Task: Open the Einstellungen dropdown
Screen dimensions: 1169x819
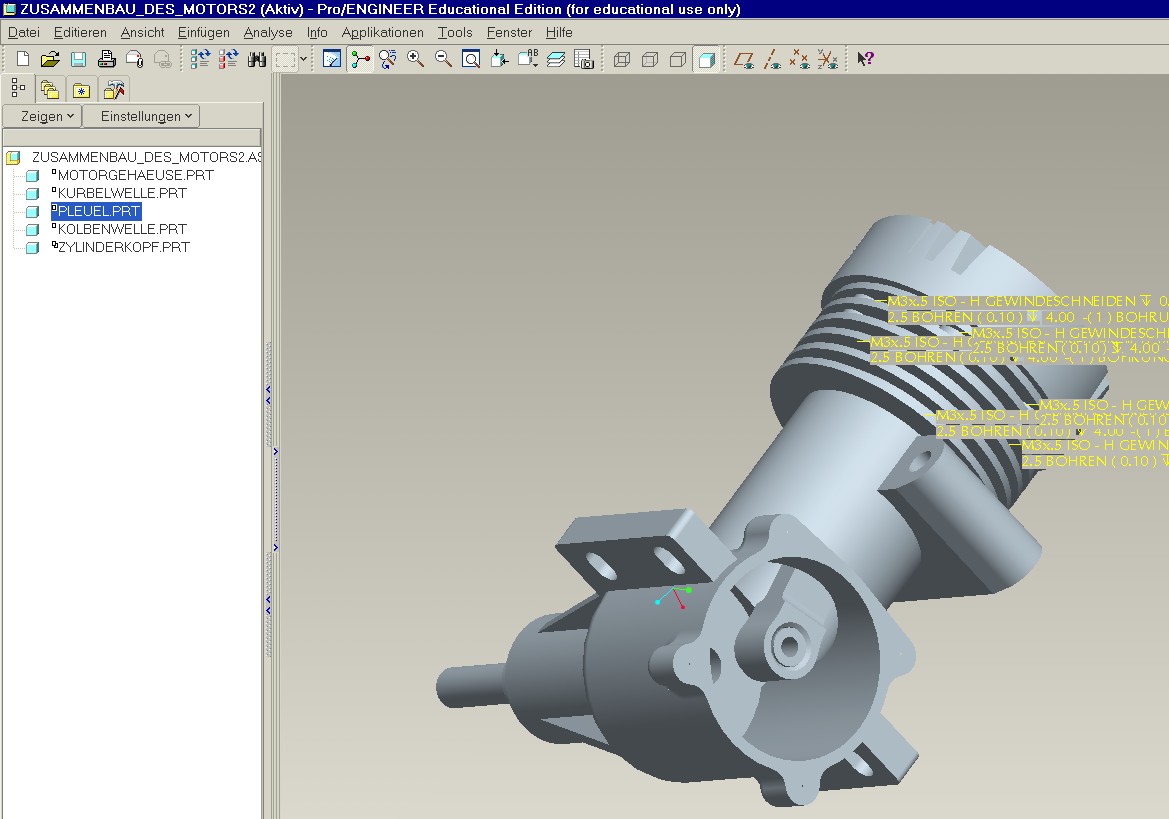Action: 141,116
